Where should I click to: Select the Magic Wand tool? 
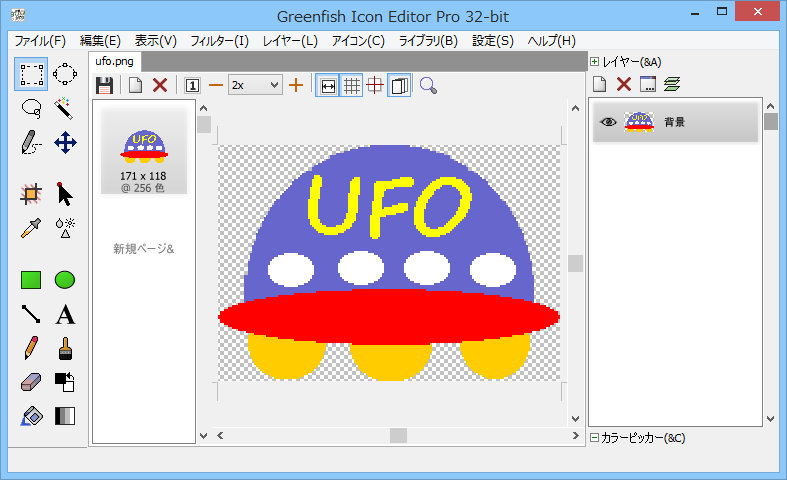click(x=65, y=107)
